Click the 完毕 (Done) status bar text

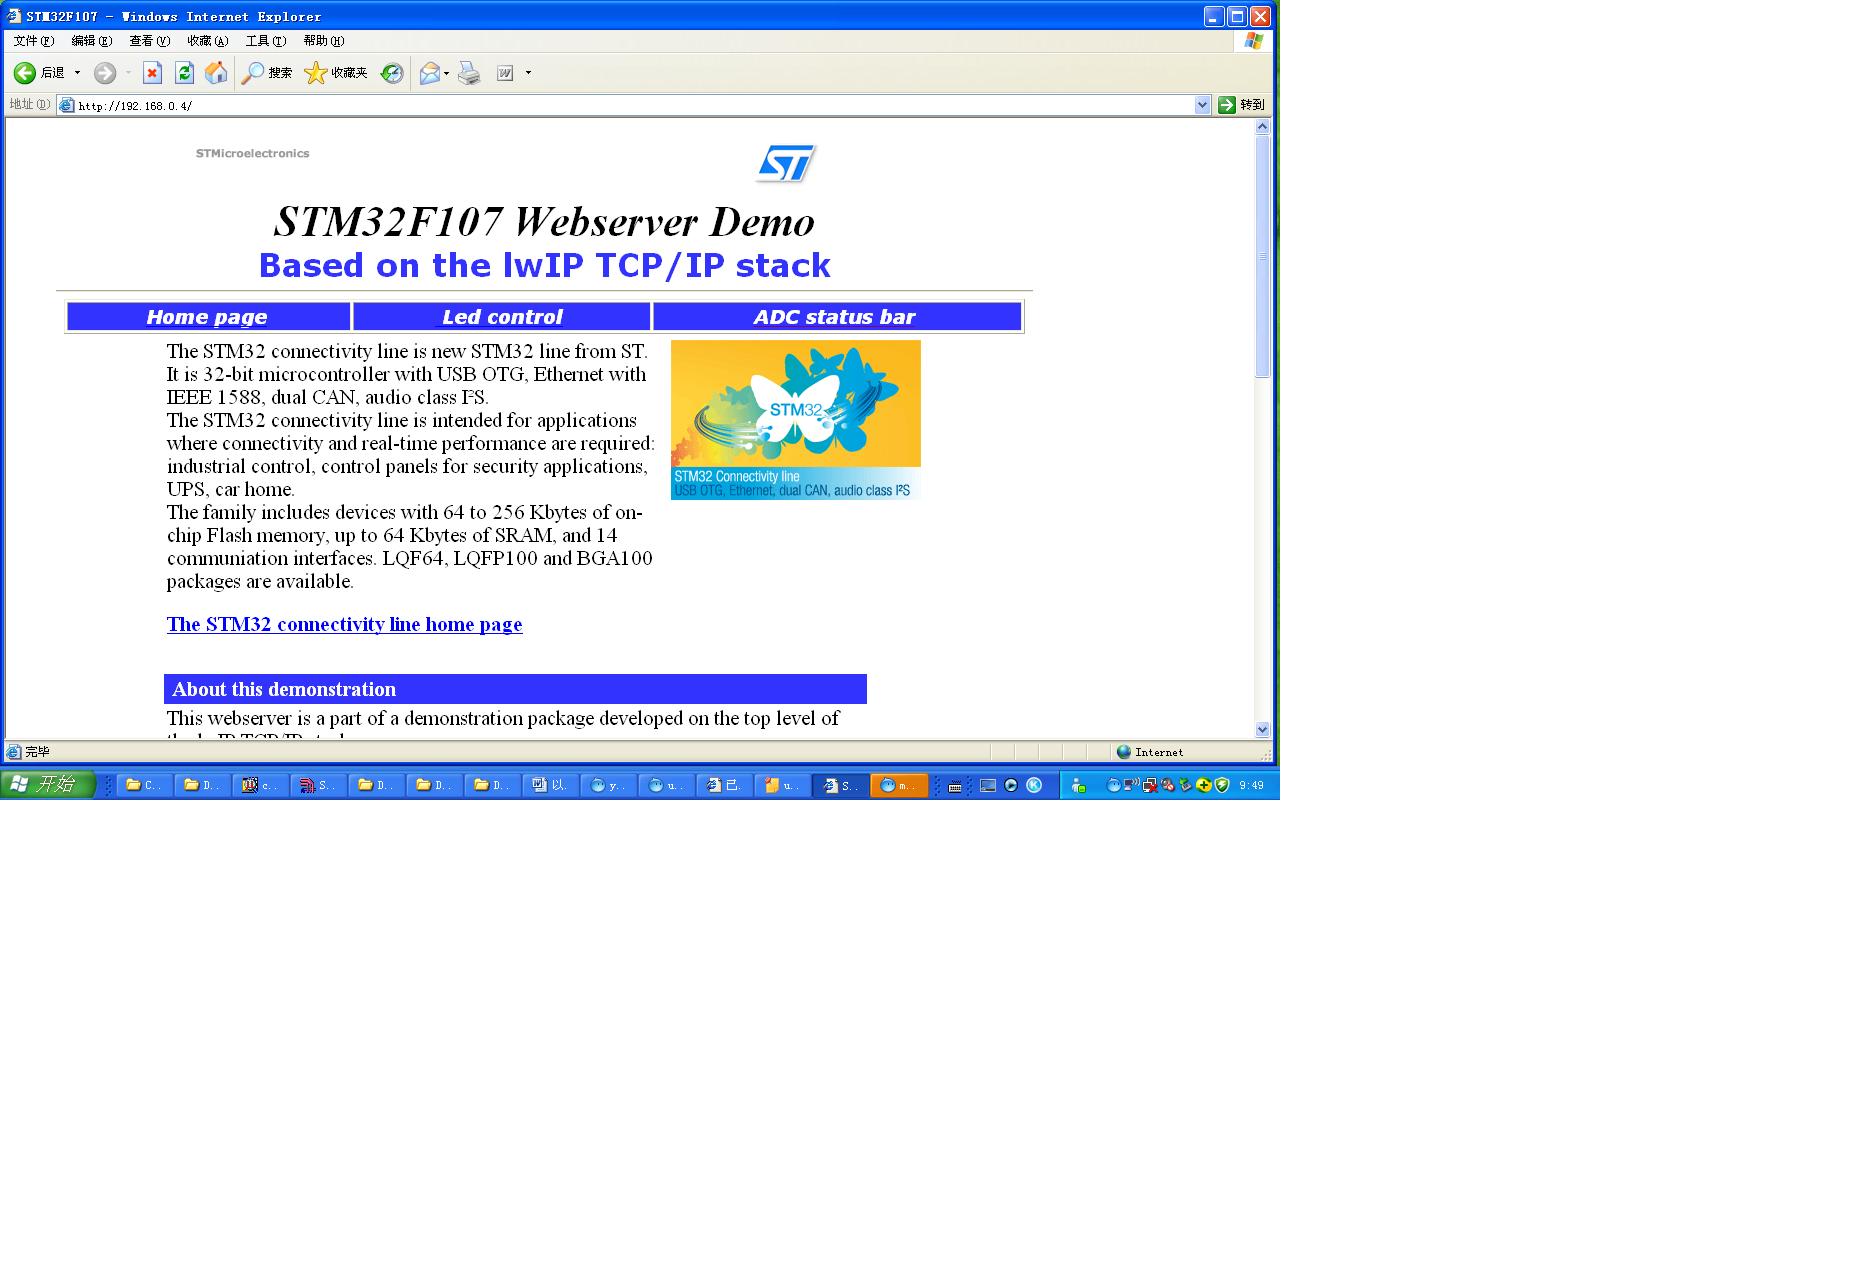37,752
